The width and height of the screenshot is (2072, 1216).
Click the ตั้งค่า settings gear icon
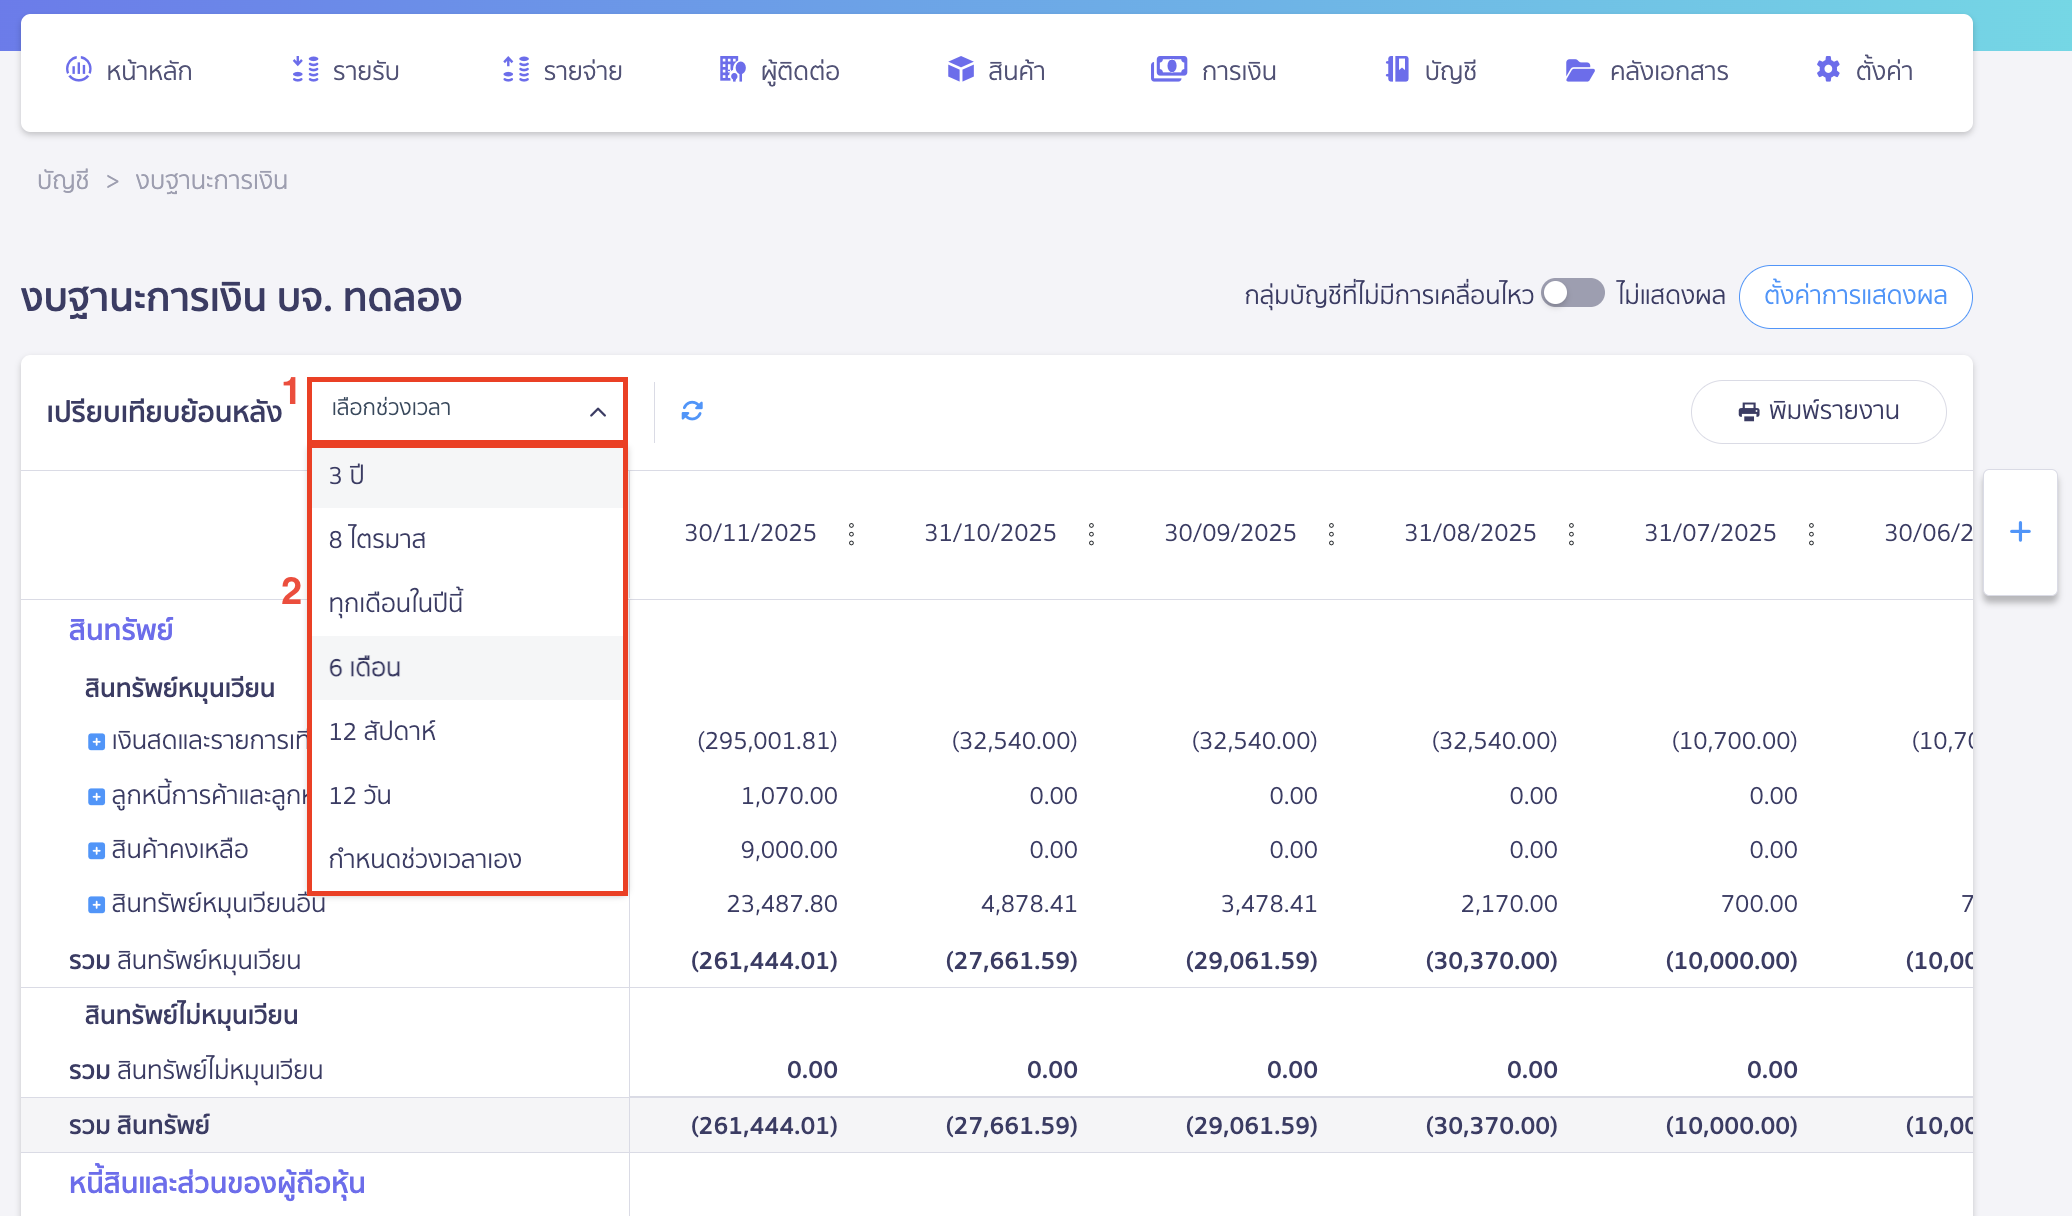pyautogui.click(x=1826, y=70)
